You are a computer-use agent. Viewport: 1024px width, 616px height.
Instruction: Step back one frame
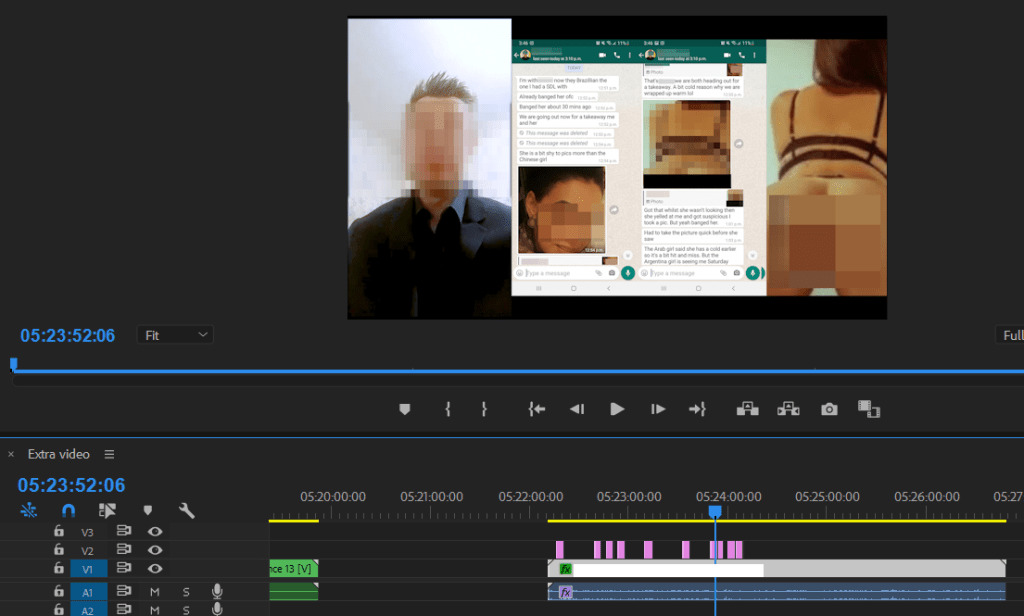(577, 409)
